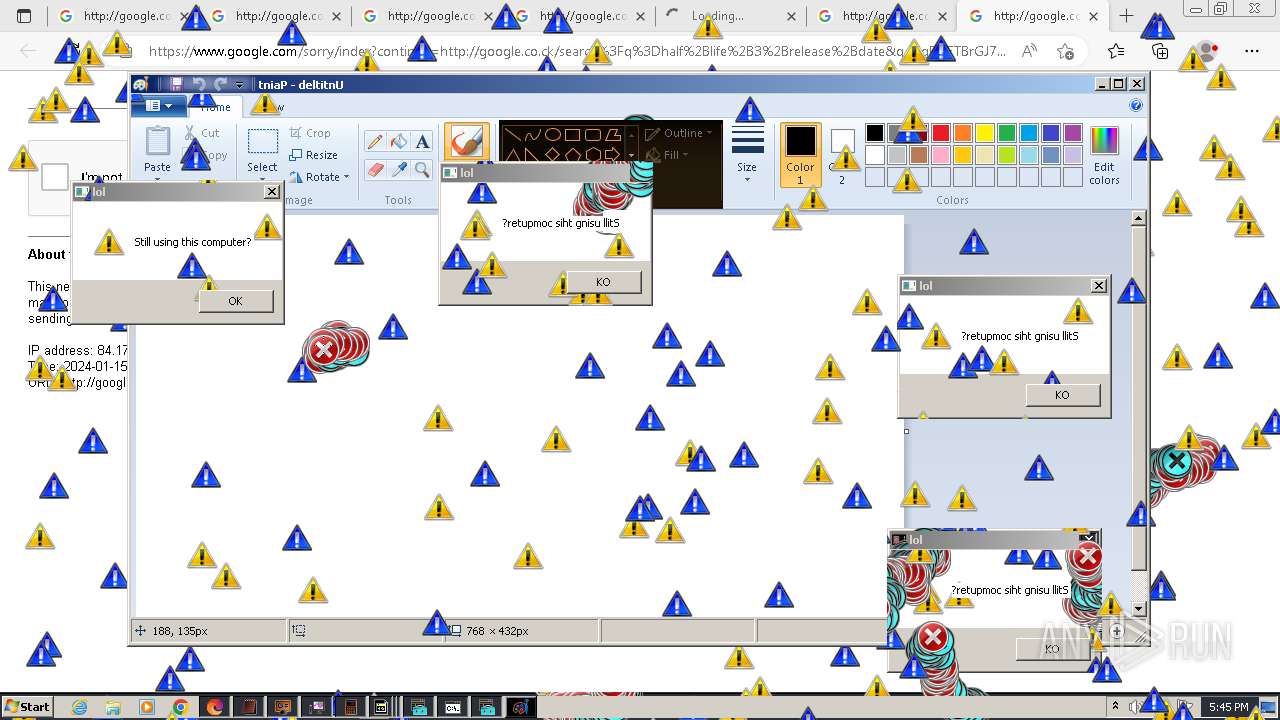The width and height of the screenshot is (1280, 720).
Task: Click Redo in Paint quick access toolbar
Action: tap(220, 85)
